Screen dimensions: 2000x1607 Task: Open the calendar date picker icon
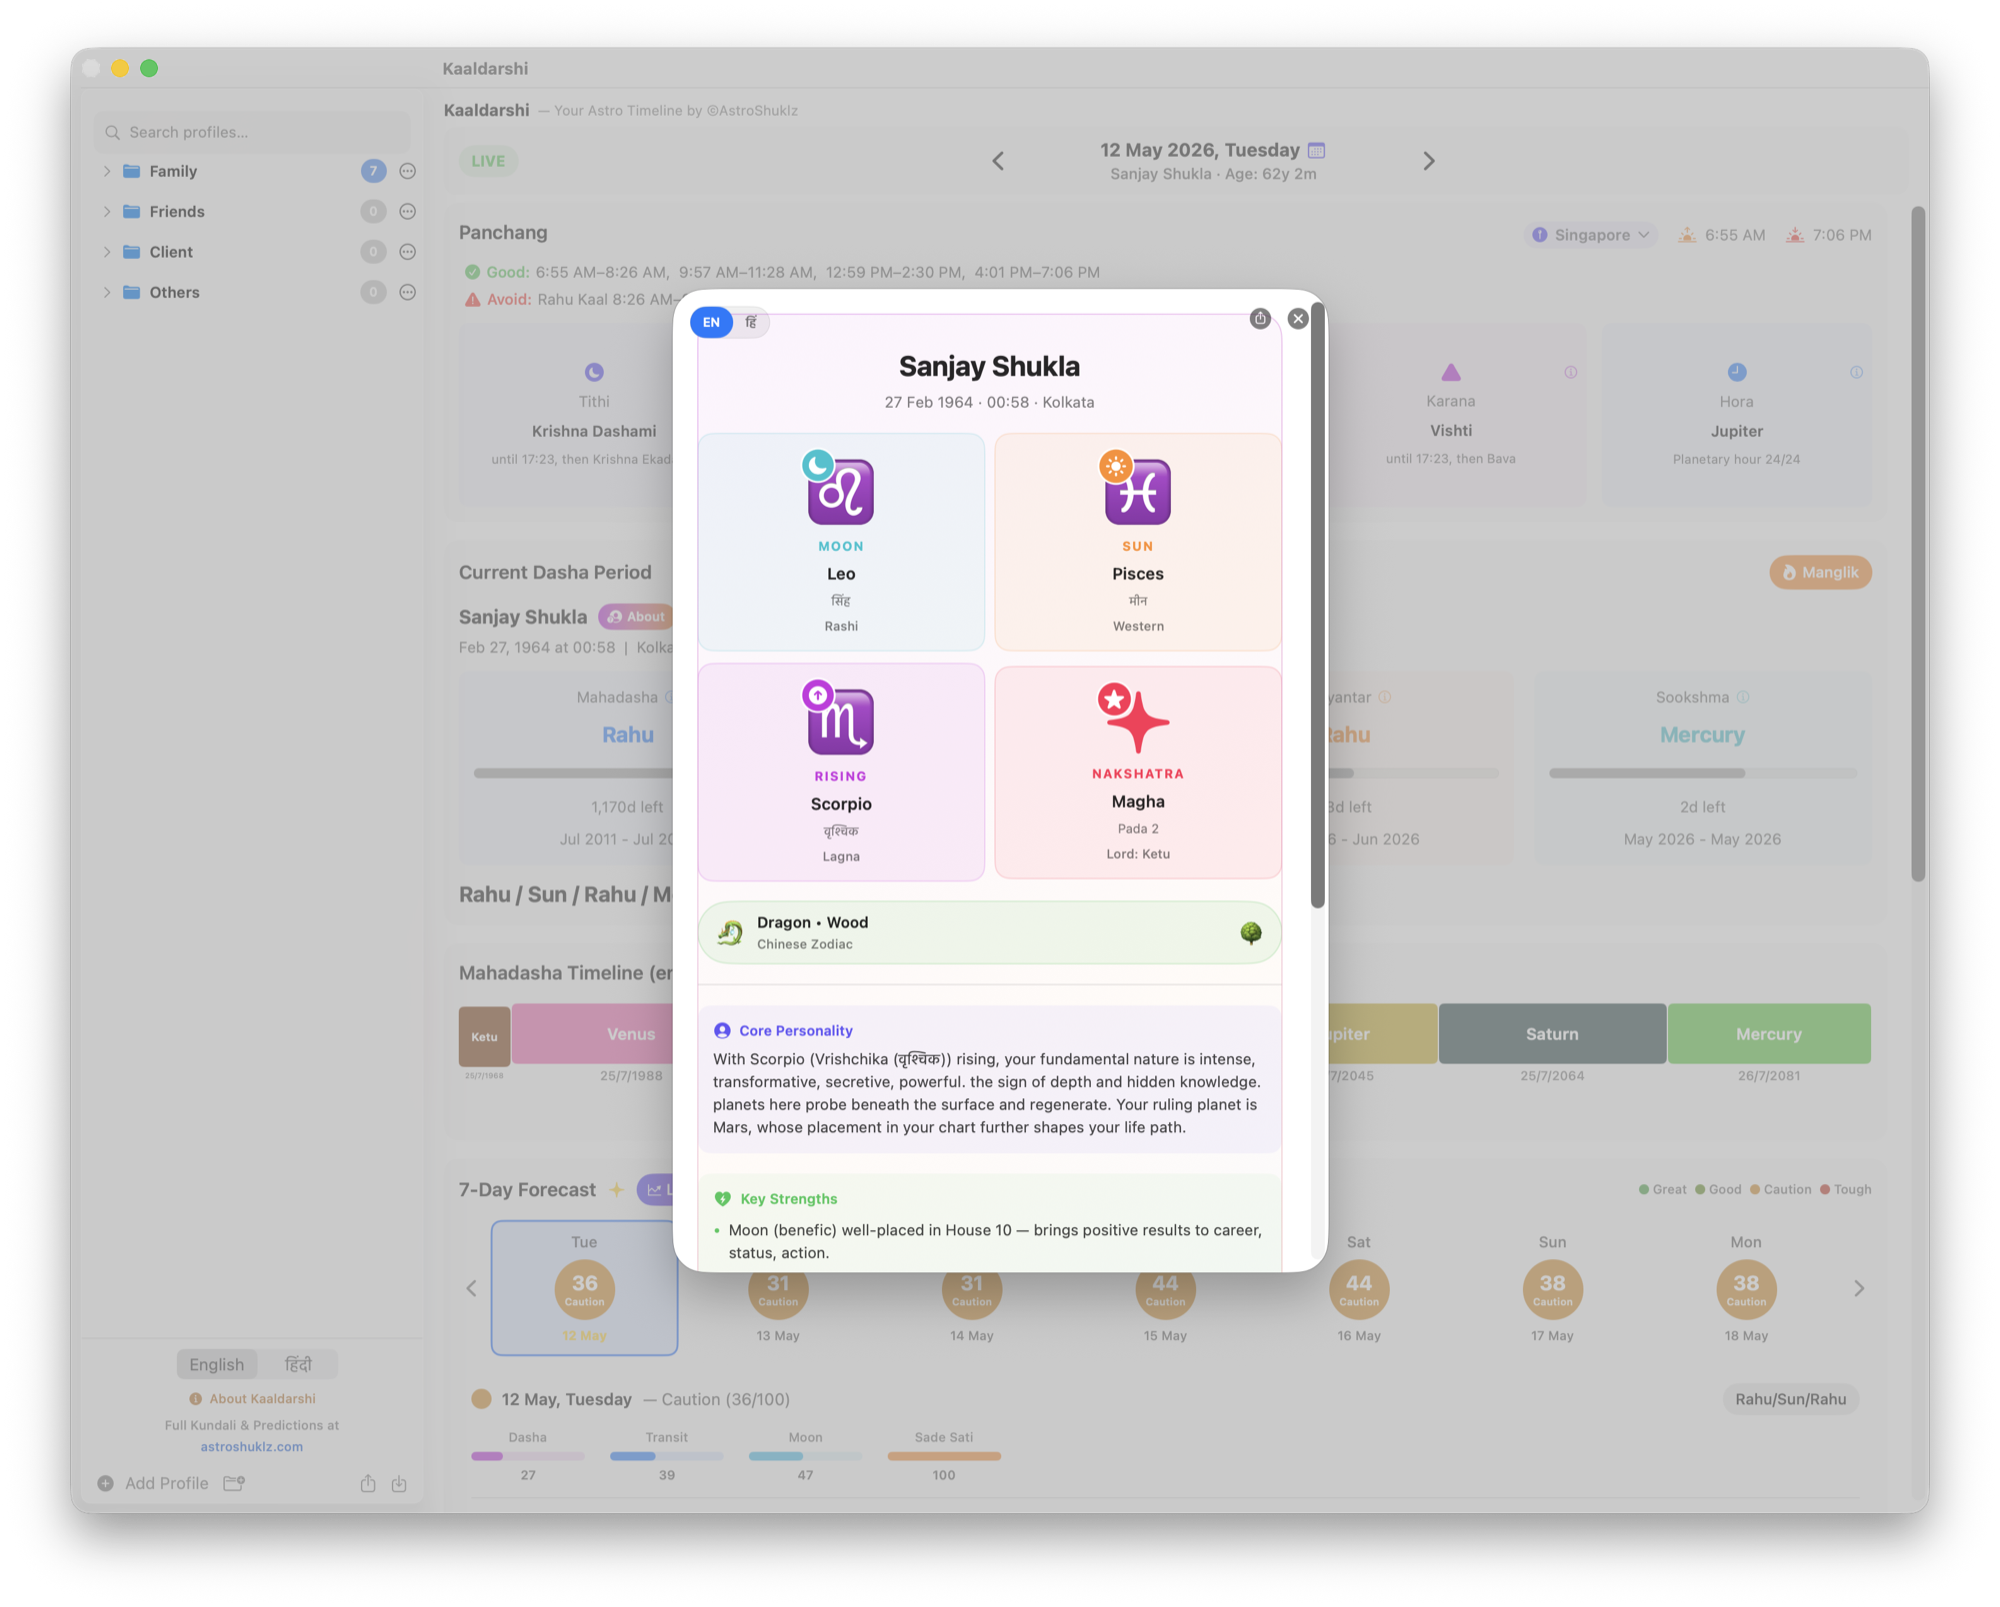tap(1317, 150)
